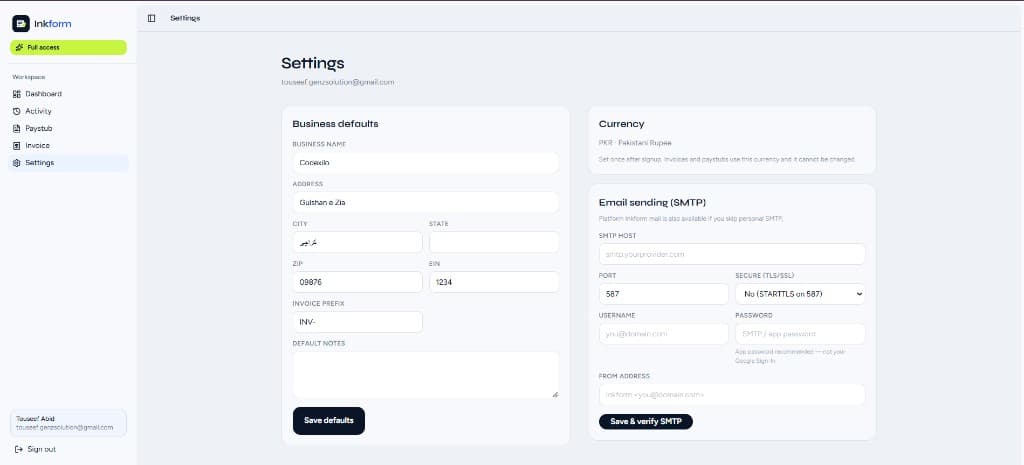The image size is (1024, 465).
Task: Click the PKR - Pakistani Rupee text
Action: click(x=635, y=142)
